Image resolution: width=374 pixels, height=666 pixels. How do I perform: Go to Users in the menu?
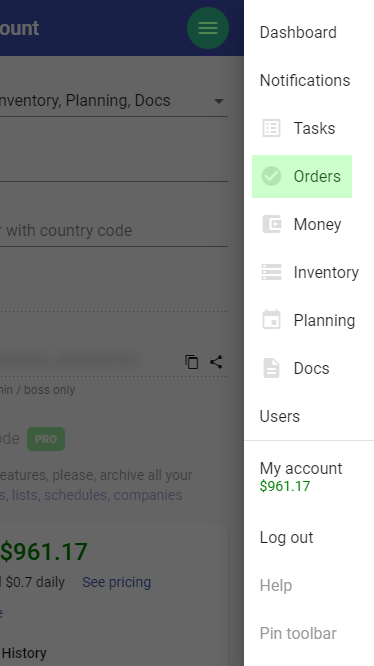[x=280, y=416]
